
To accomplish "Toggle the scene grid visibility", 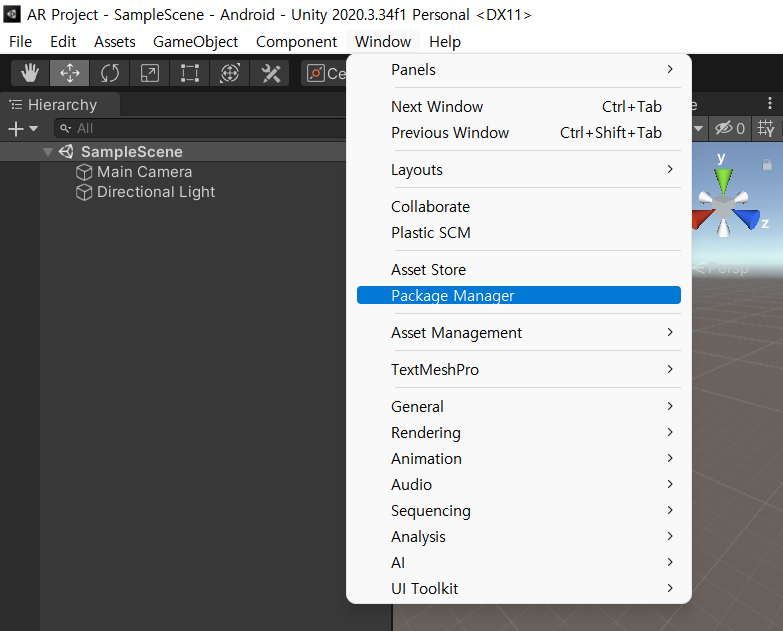I will (x=766, y=128).
